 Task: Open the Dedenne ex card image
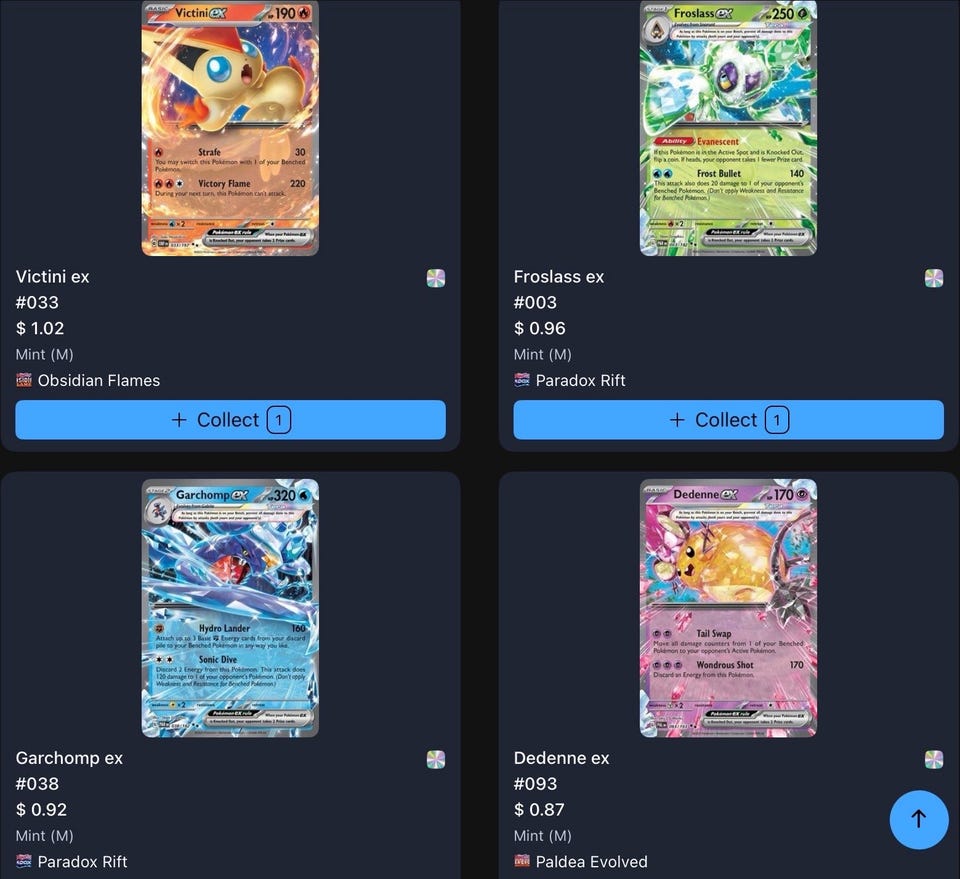pyautogui.click(x=729, y=608)
